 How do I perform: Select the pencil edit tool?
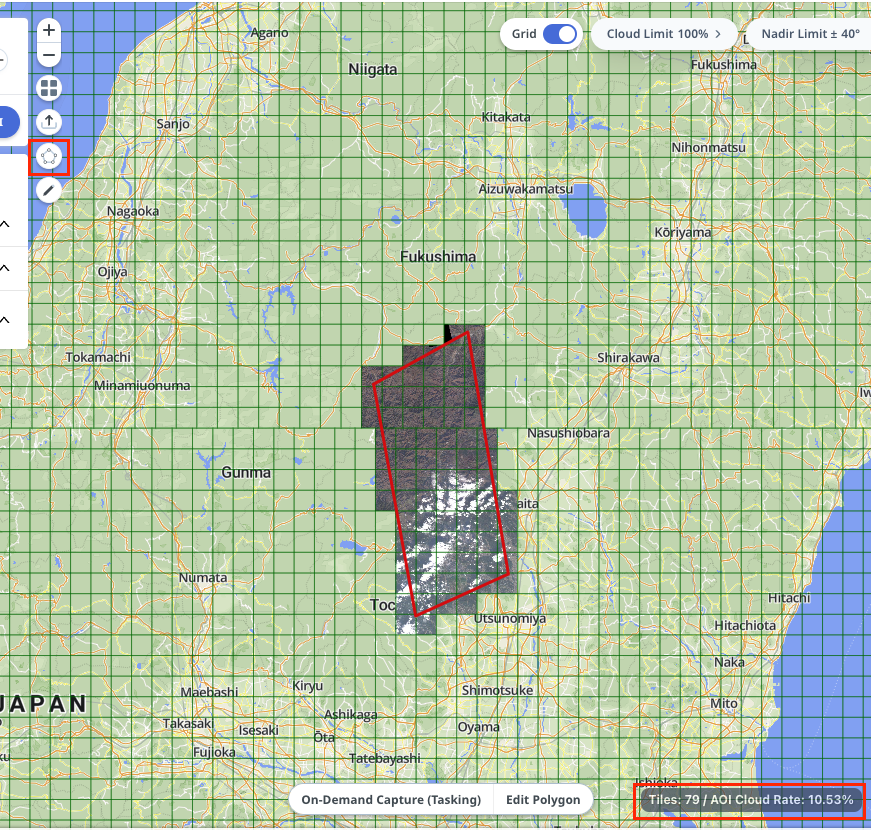click(49, 189)
